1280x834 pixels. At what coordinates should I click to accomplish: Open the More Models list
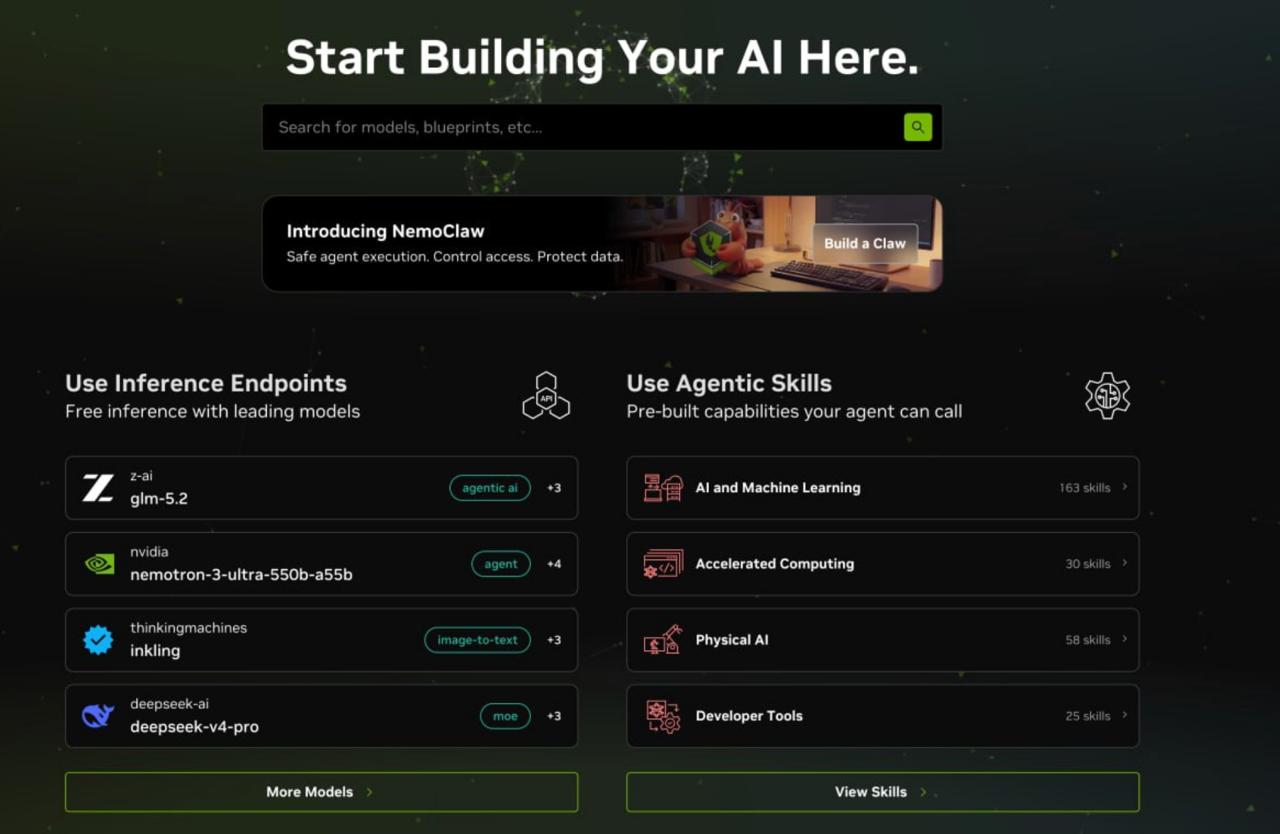(322, 792)
